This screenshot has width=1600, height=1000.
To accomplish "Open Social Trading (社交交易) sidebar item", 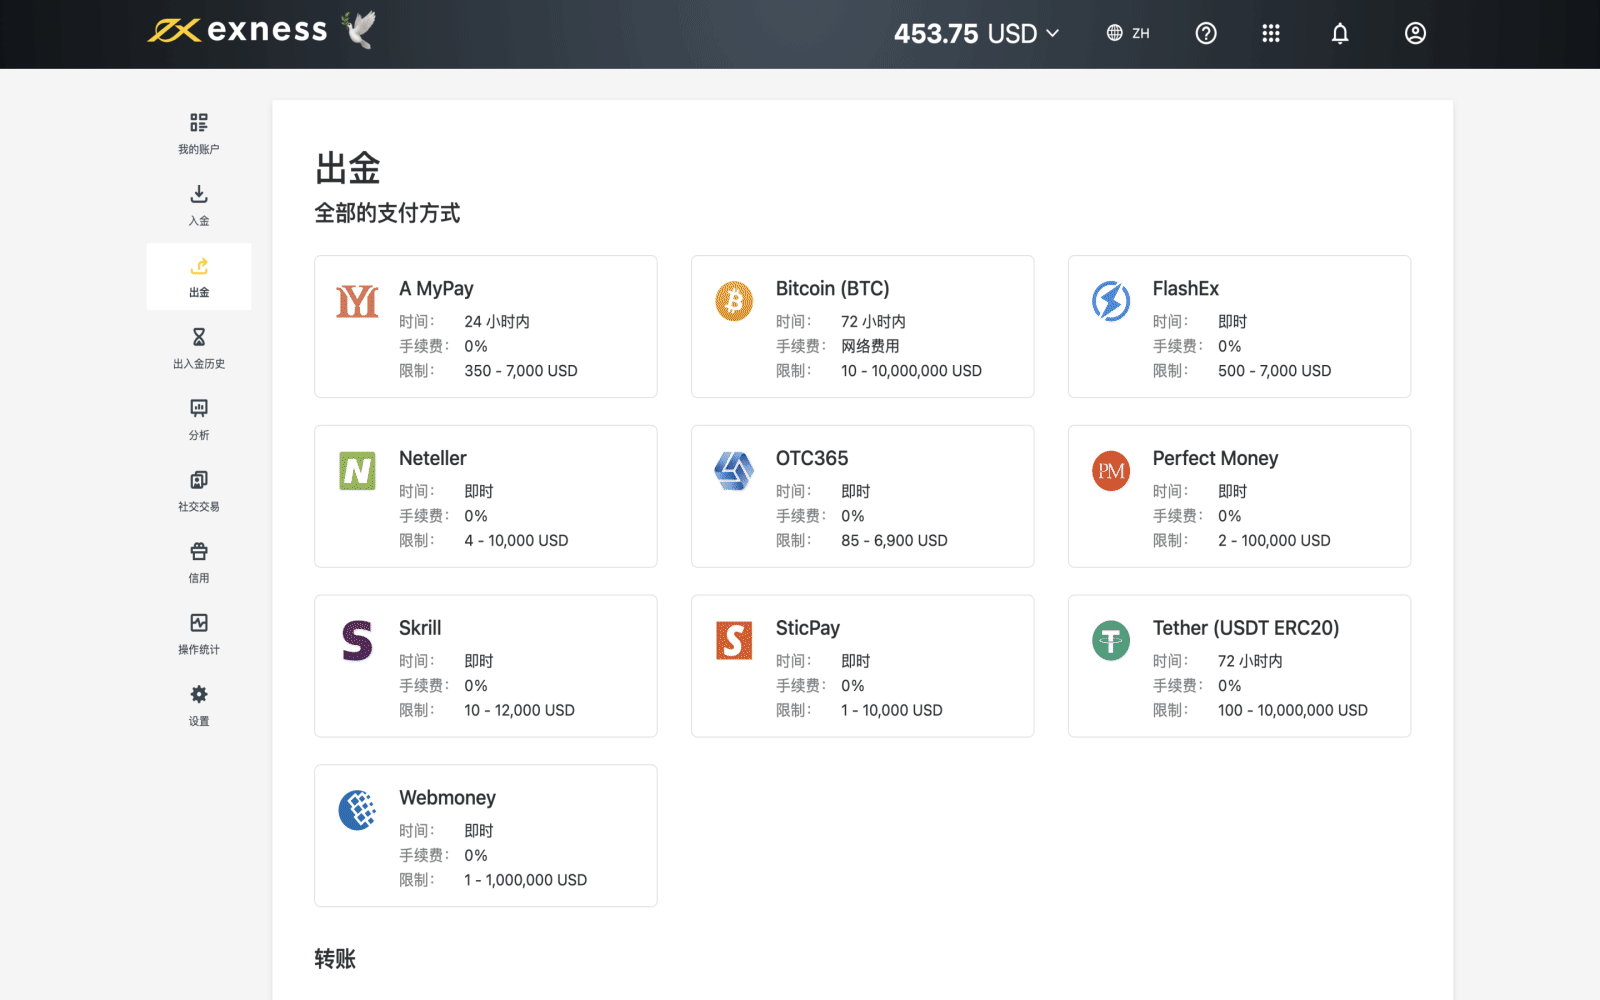I will (x=199, y=490).
